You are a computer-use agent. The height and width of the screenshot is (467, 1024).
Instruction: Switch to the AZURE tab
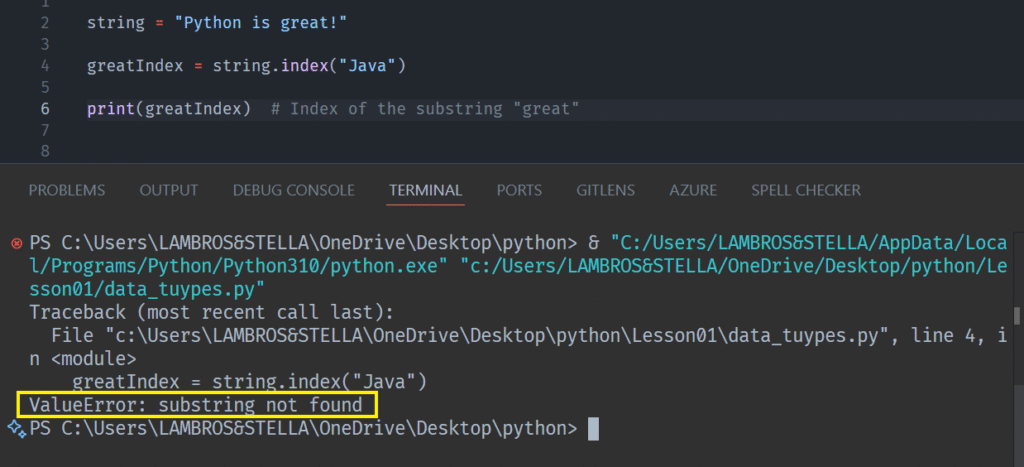click(x=693, y=190)
